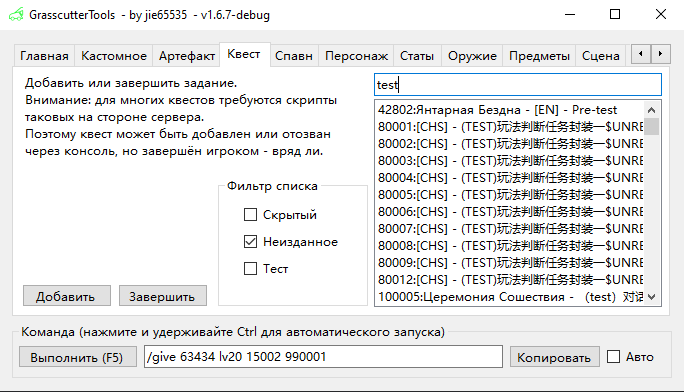The height and width of the screenshot is (392, 684).
Task: Select quest 42802 Янтарная Бездна Pre-test
Action: pyautogui.click(x=510, y=110)
